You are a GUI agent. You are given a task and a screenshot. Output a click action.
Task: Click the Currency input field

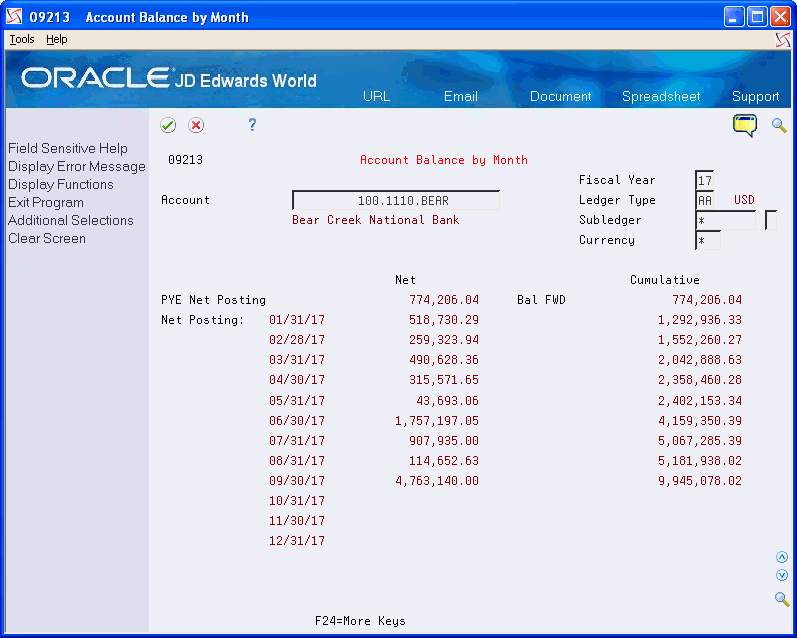pos(708,240)
